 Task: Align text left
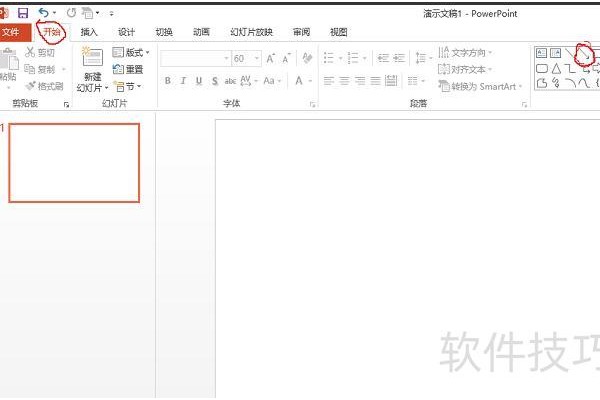(329, 81)
